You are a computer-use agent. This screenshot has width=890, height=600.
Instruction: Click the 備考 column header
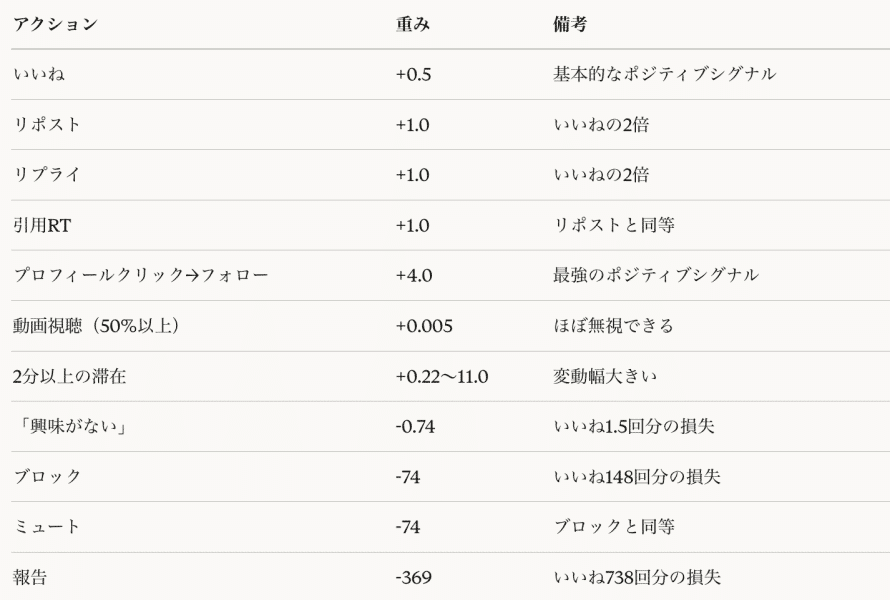point(569,25)
